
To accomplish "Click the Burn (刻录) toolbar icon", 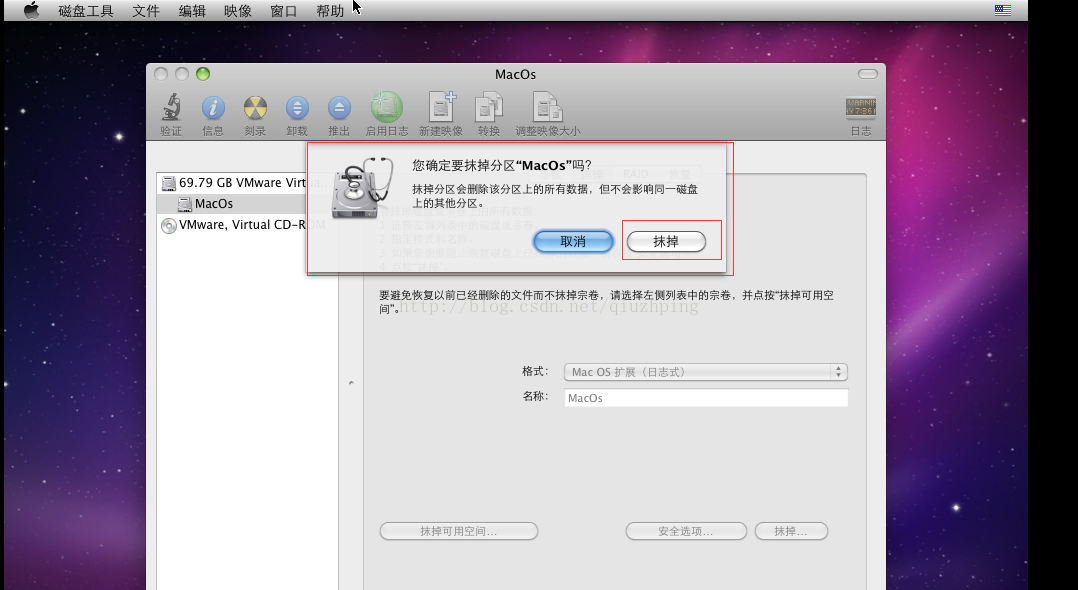I will tap(255, 108).
